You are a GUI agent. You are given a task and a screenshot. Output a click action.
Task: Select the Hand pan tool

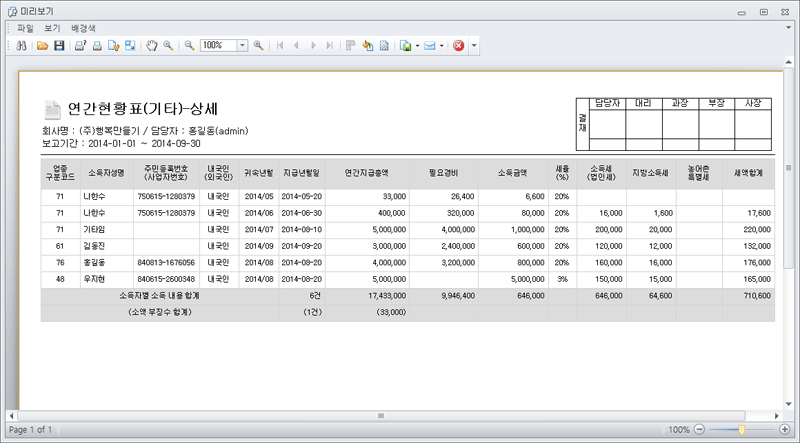(x=151, y=46)
